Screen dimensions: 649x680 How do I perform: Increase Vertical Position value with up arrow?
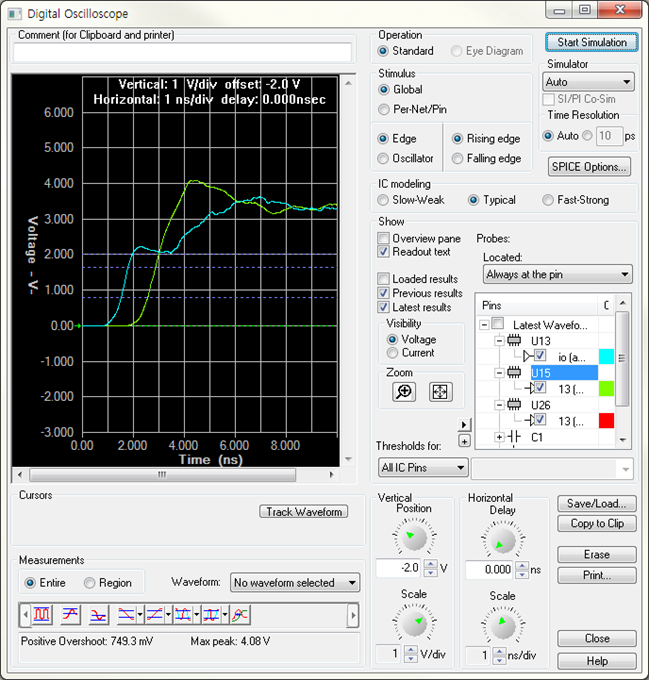[x=430, y=564]
